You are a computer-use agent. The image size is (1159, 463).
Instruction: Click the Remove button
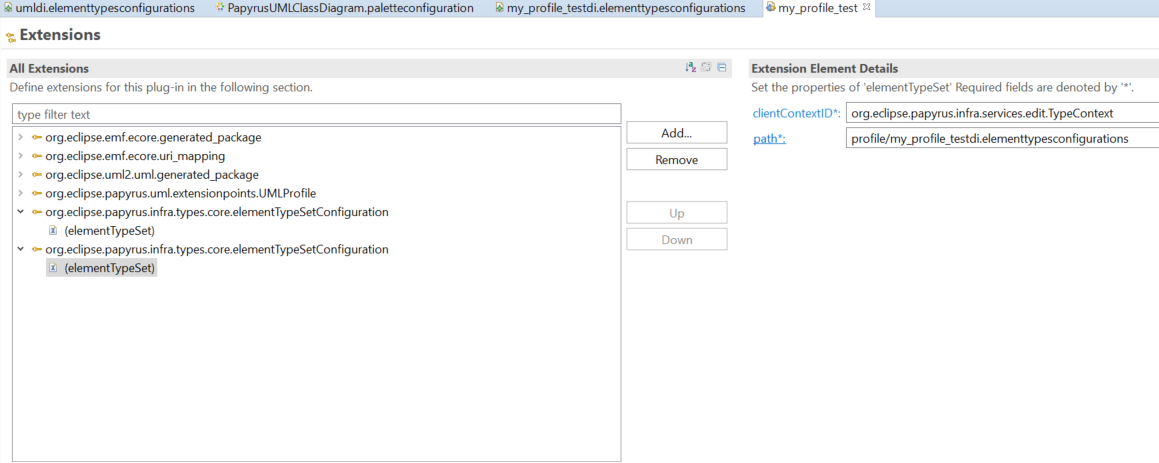point(677,160)
